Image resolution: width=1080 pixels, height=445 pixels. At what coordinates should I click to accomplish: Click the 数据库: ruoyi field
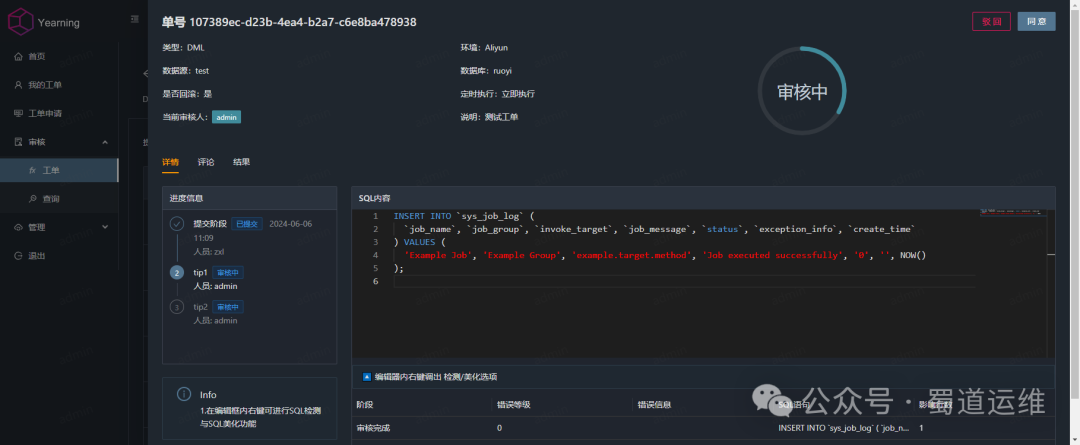pos(486,70)
